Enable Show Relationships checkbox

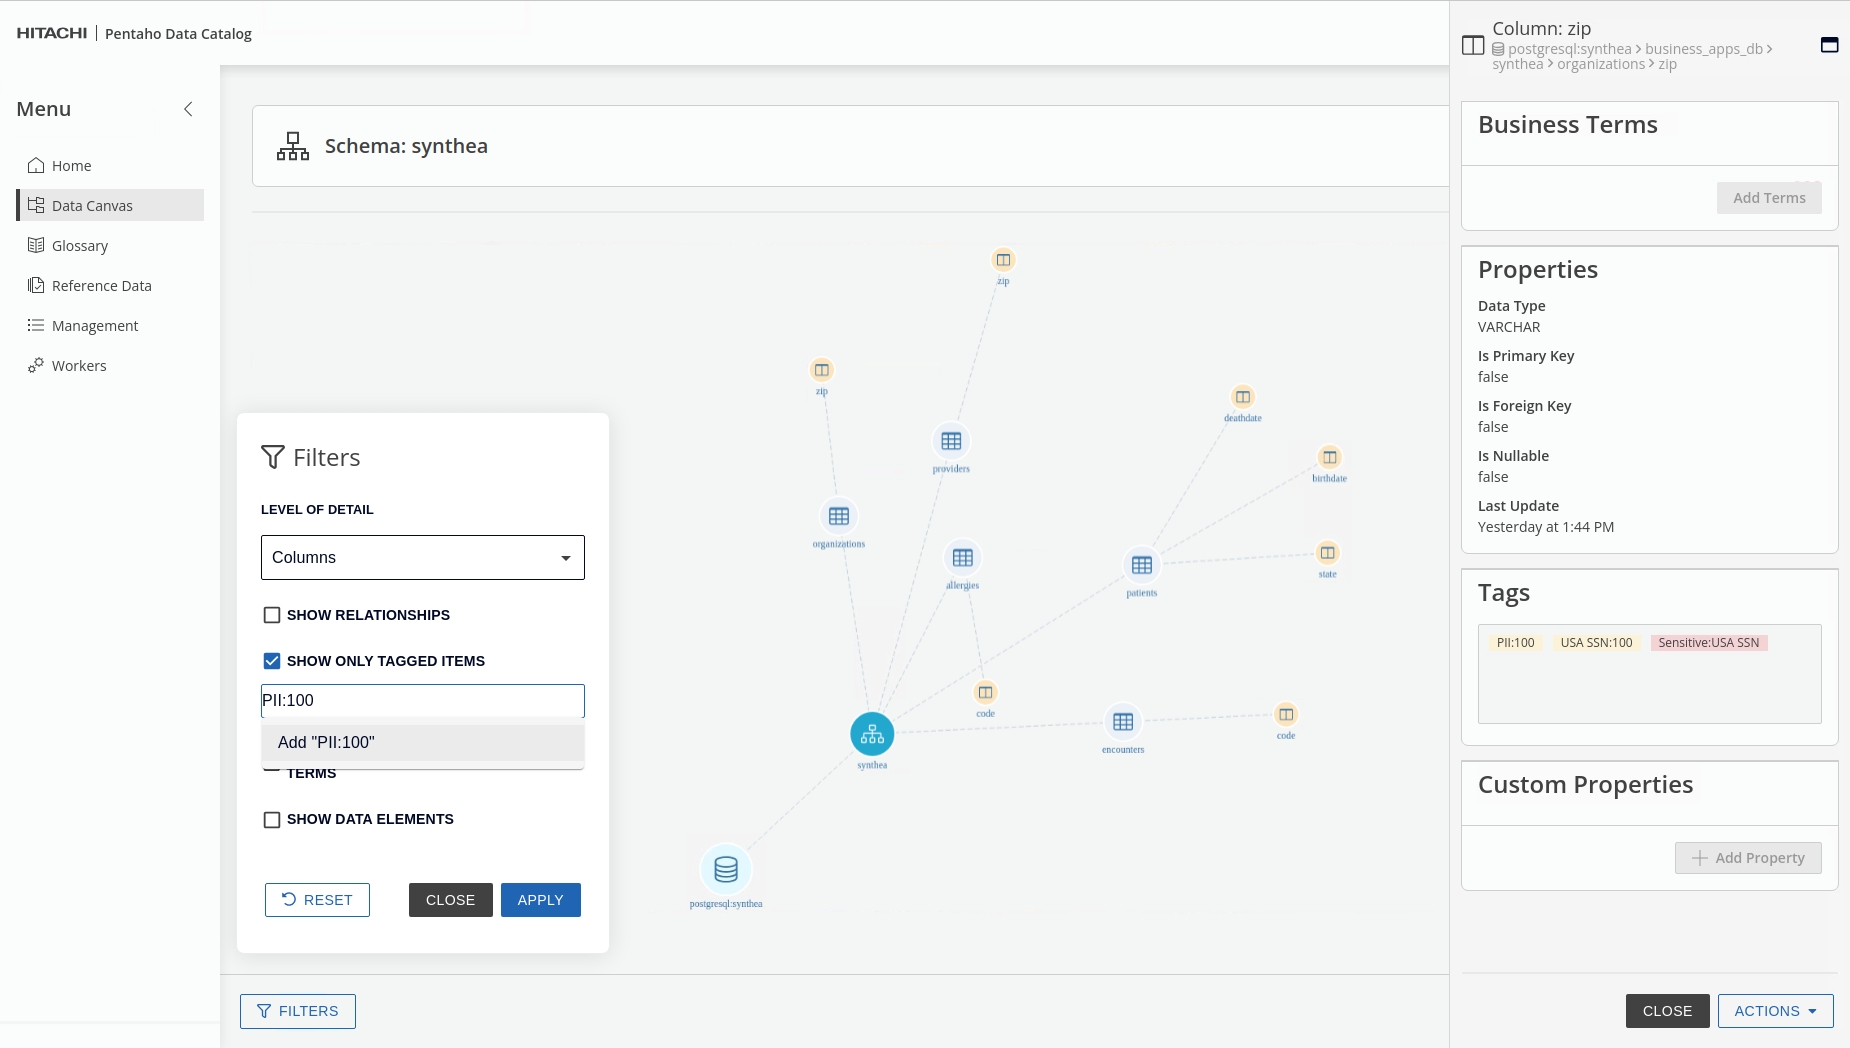pos(272,615)
